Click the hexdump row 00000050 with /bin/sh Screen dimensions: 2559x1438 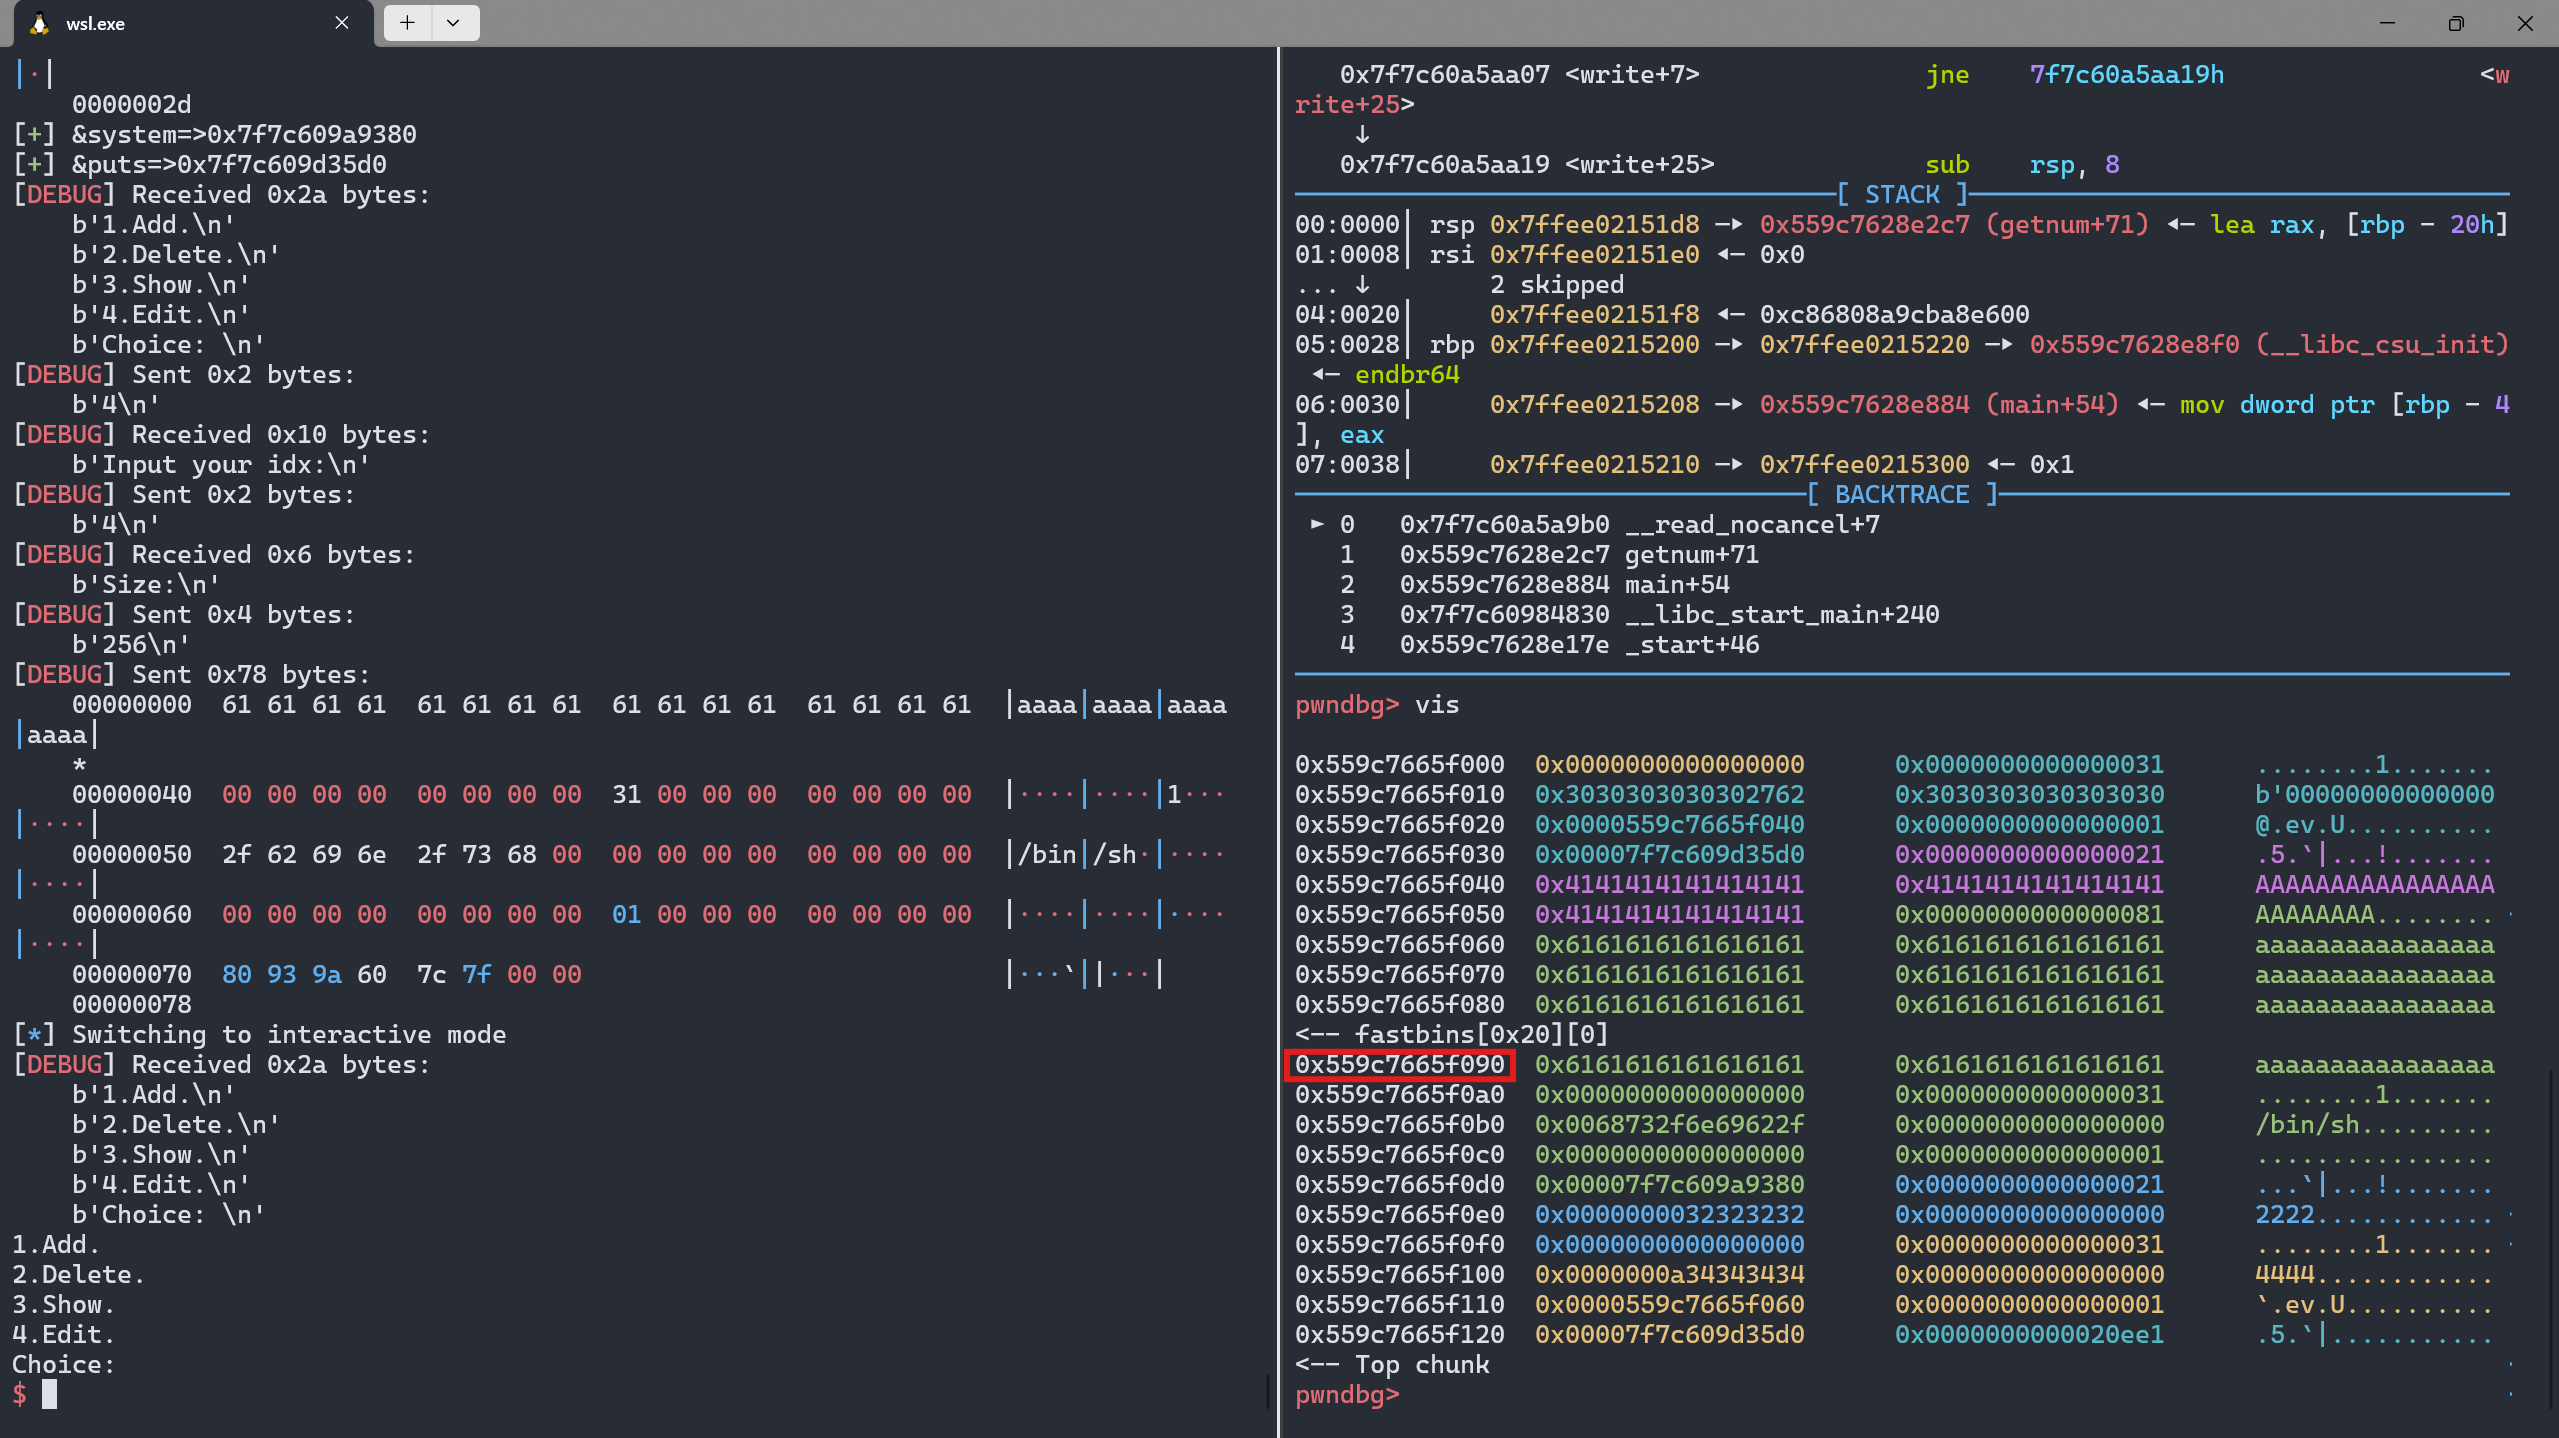coord(648,854)
